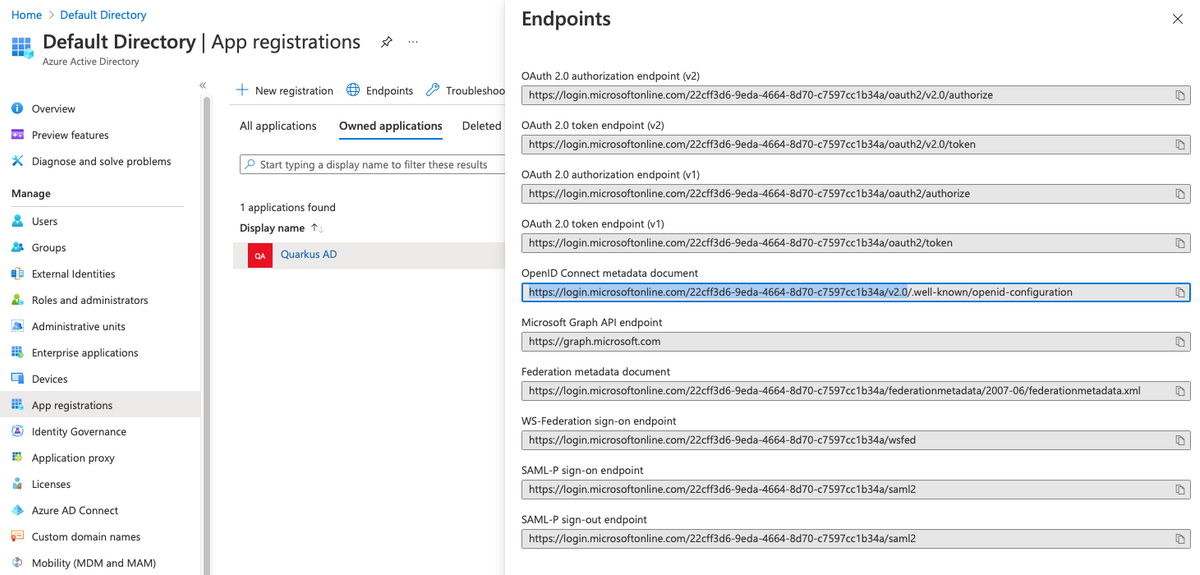Navigate to Default Directory breadcrumb
Image resolution: width=1200 pixels, height=575 pixels.
(103, 15)
